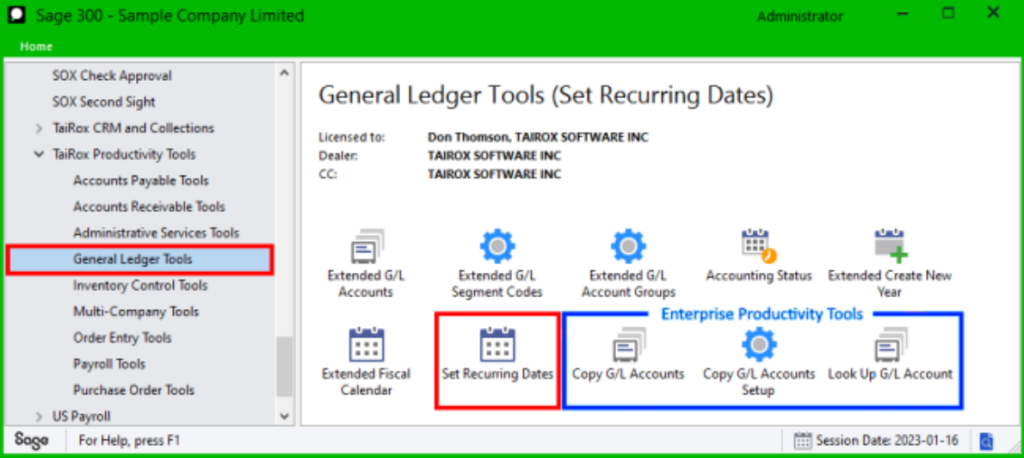Click the Session Date 2023-01-16 text
Screen dimensions: 1024x458
[x=887, y=441]
